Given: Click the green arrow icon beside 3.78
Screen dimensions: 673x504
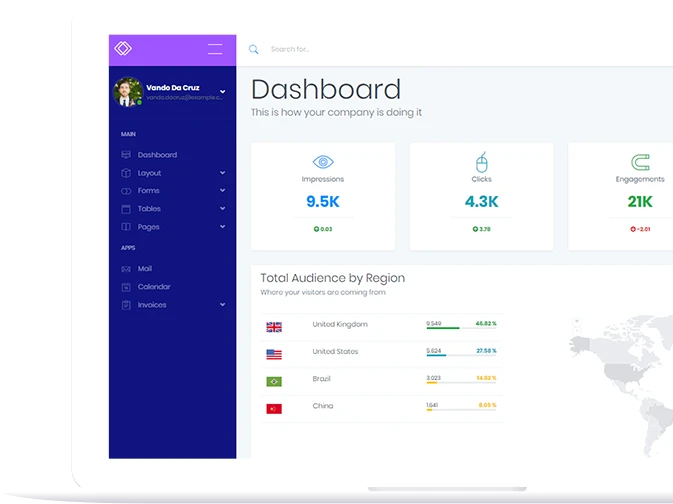Looking at the screenshot, I should coord(475,229).
